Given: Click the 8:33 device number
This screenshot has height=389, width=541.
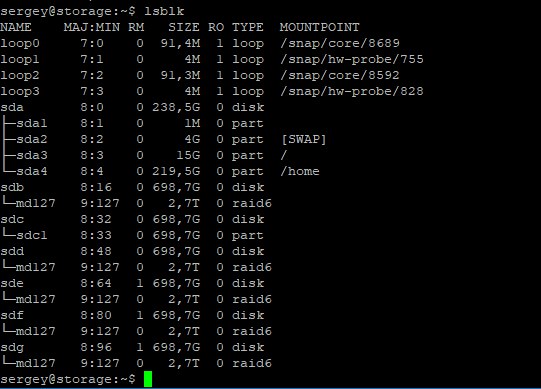Looking at the screenshot, I should click(x=96, y=235).
